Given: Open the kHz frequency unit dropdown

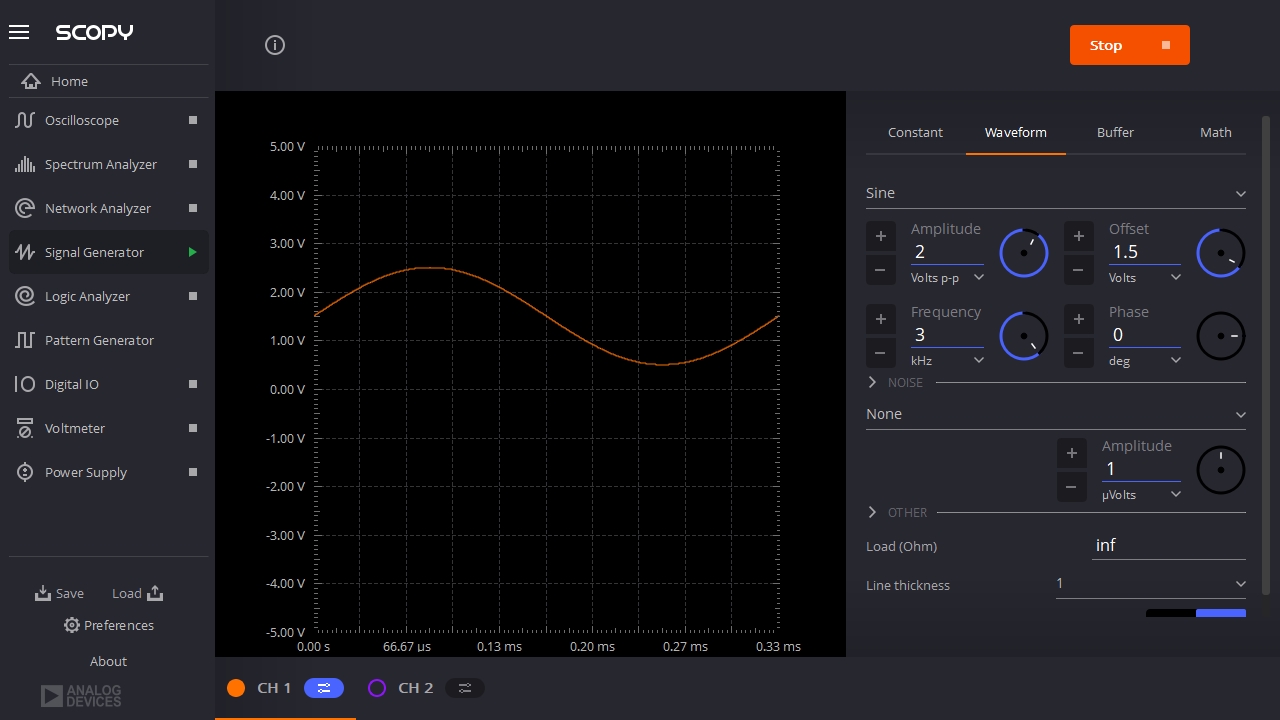Looking at the screenshot, I should 947,360.
